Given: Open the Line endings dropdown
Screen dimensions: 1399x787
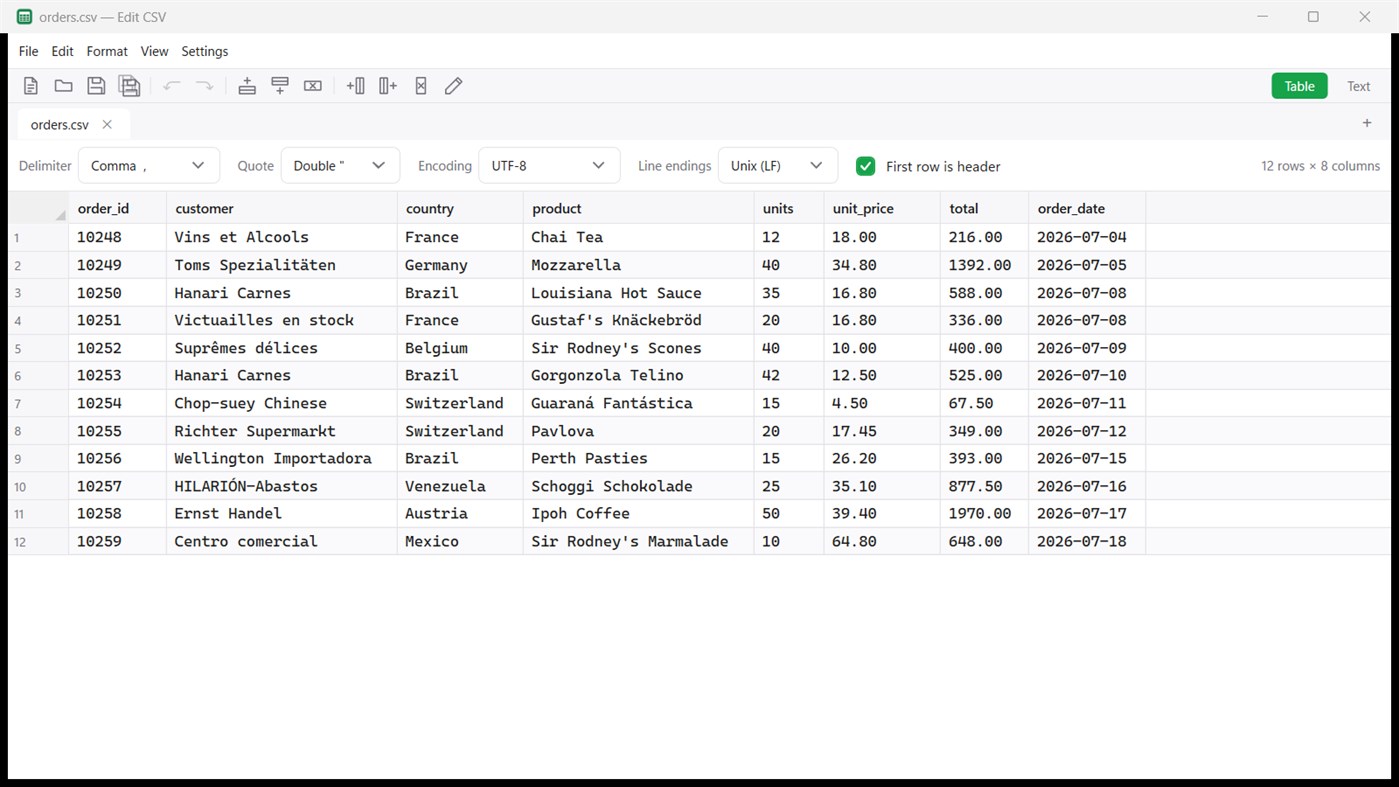Looking at the screenshot, I should [x=778, y=166].
